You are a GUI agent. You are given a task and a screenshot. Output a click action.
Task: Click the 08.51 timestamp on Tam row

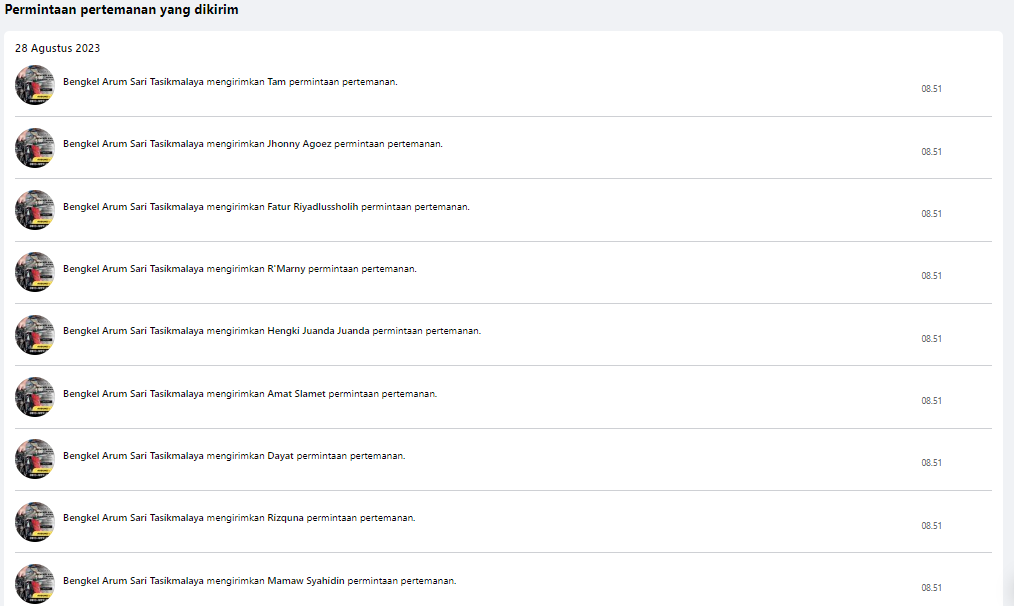(x=931, y=89)
